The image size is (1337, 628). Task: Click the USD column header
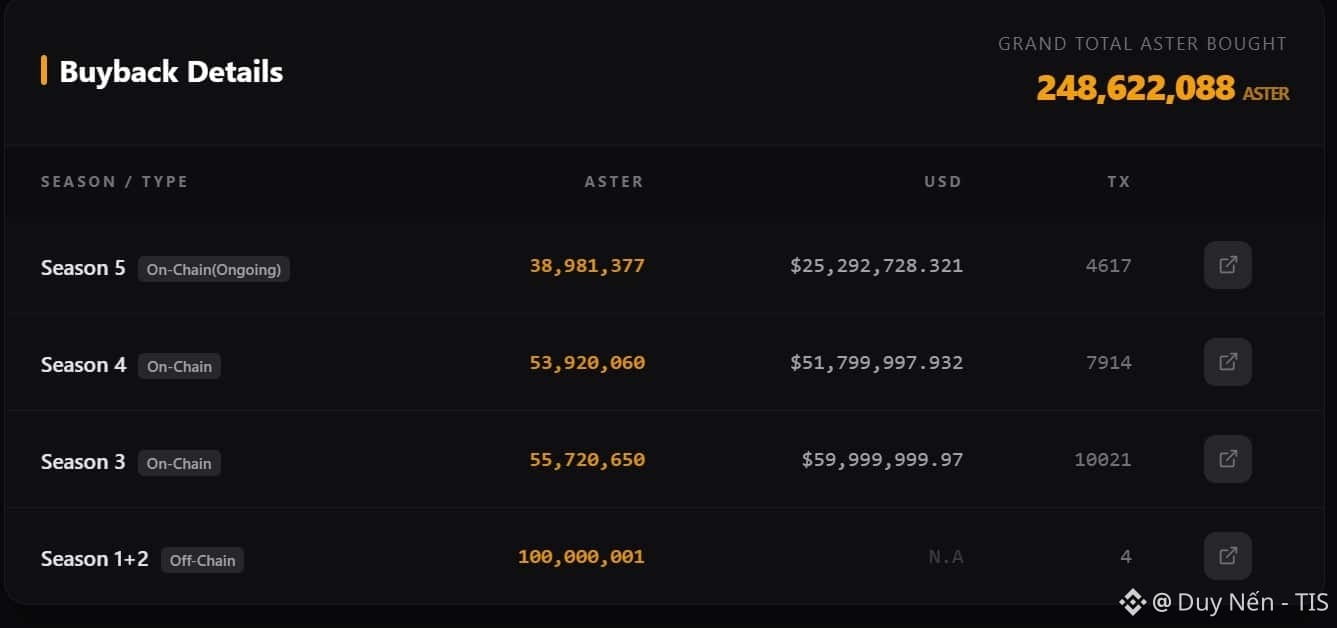point(942,181)
